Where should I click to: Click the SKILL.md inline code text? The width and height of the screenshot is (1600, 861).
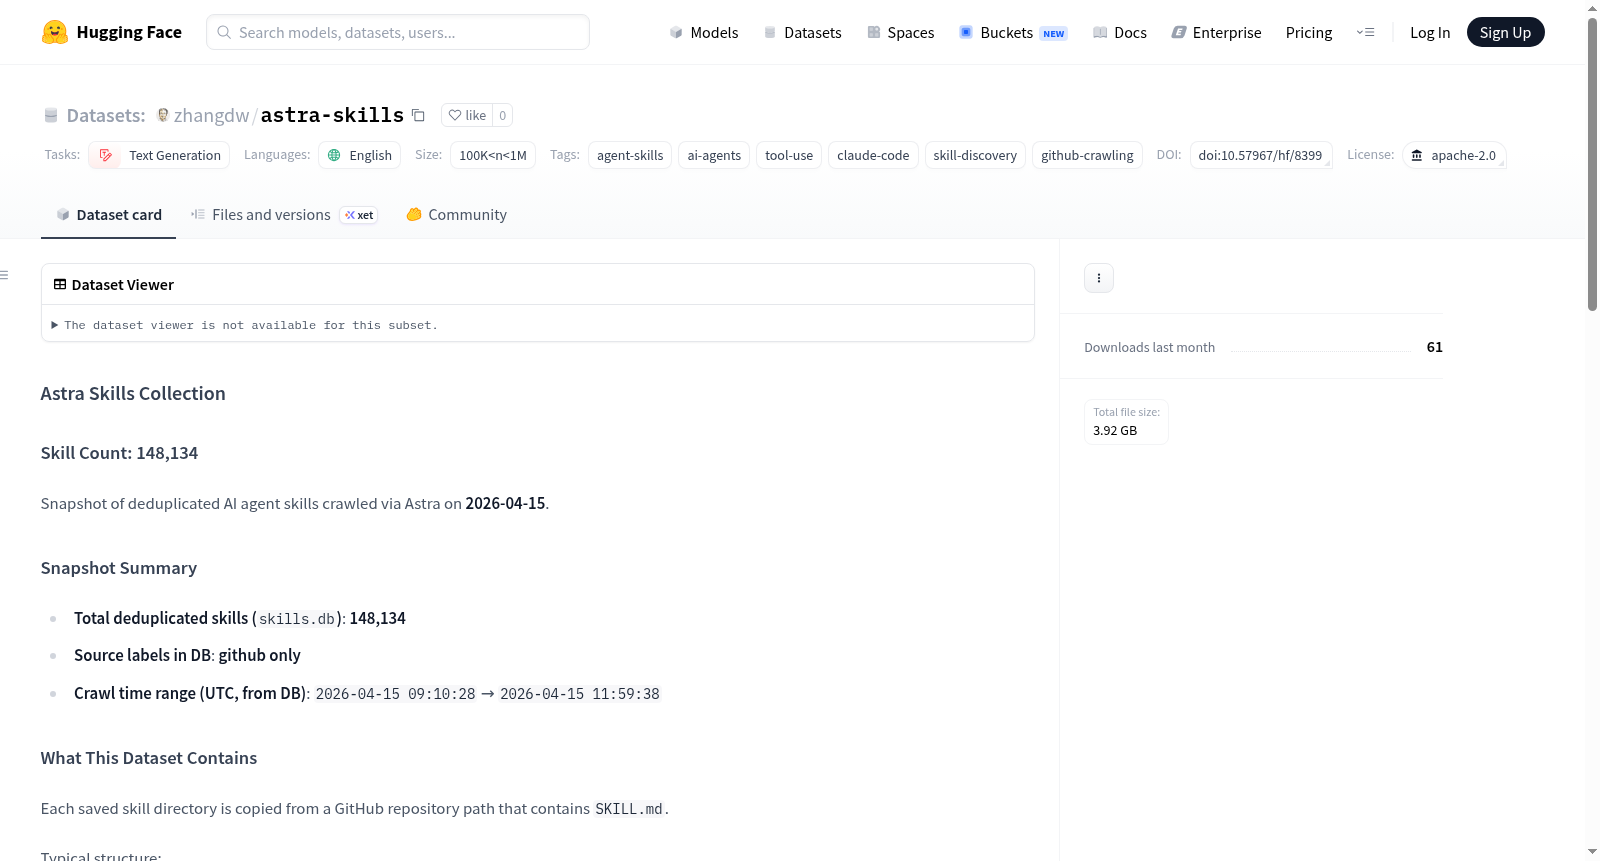(x=629, y=809)
